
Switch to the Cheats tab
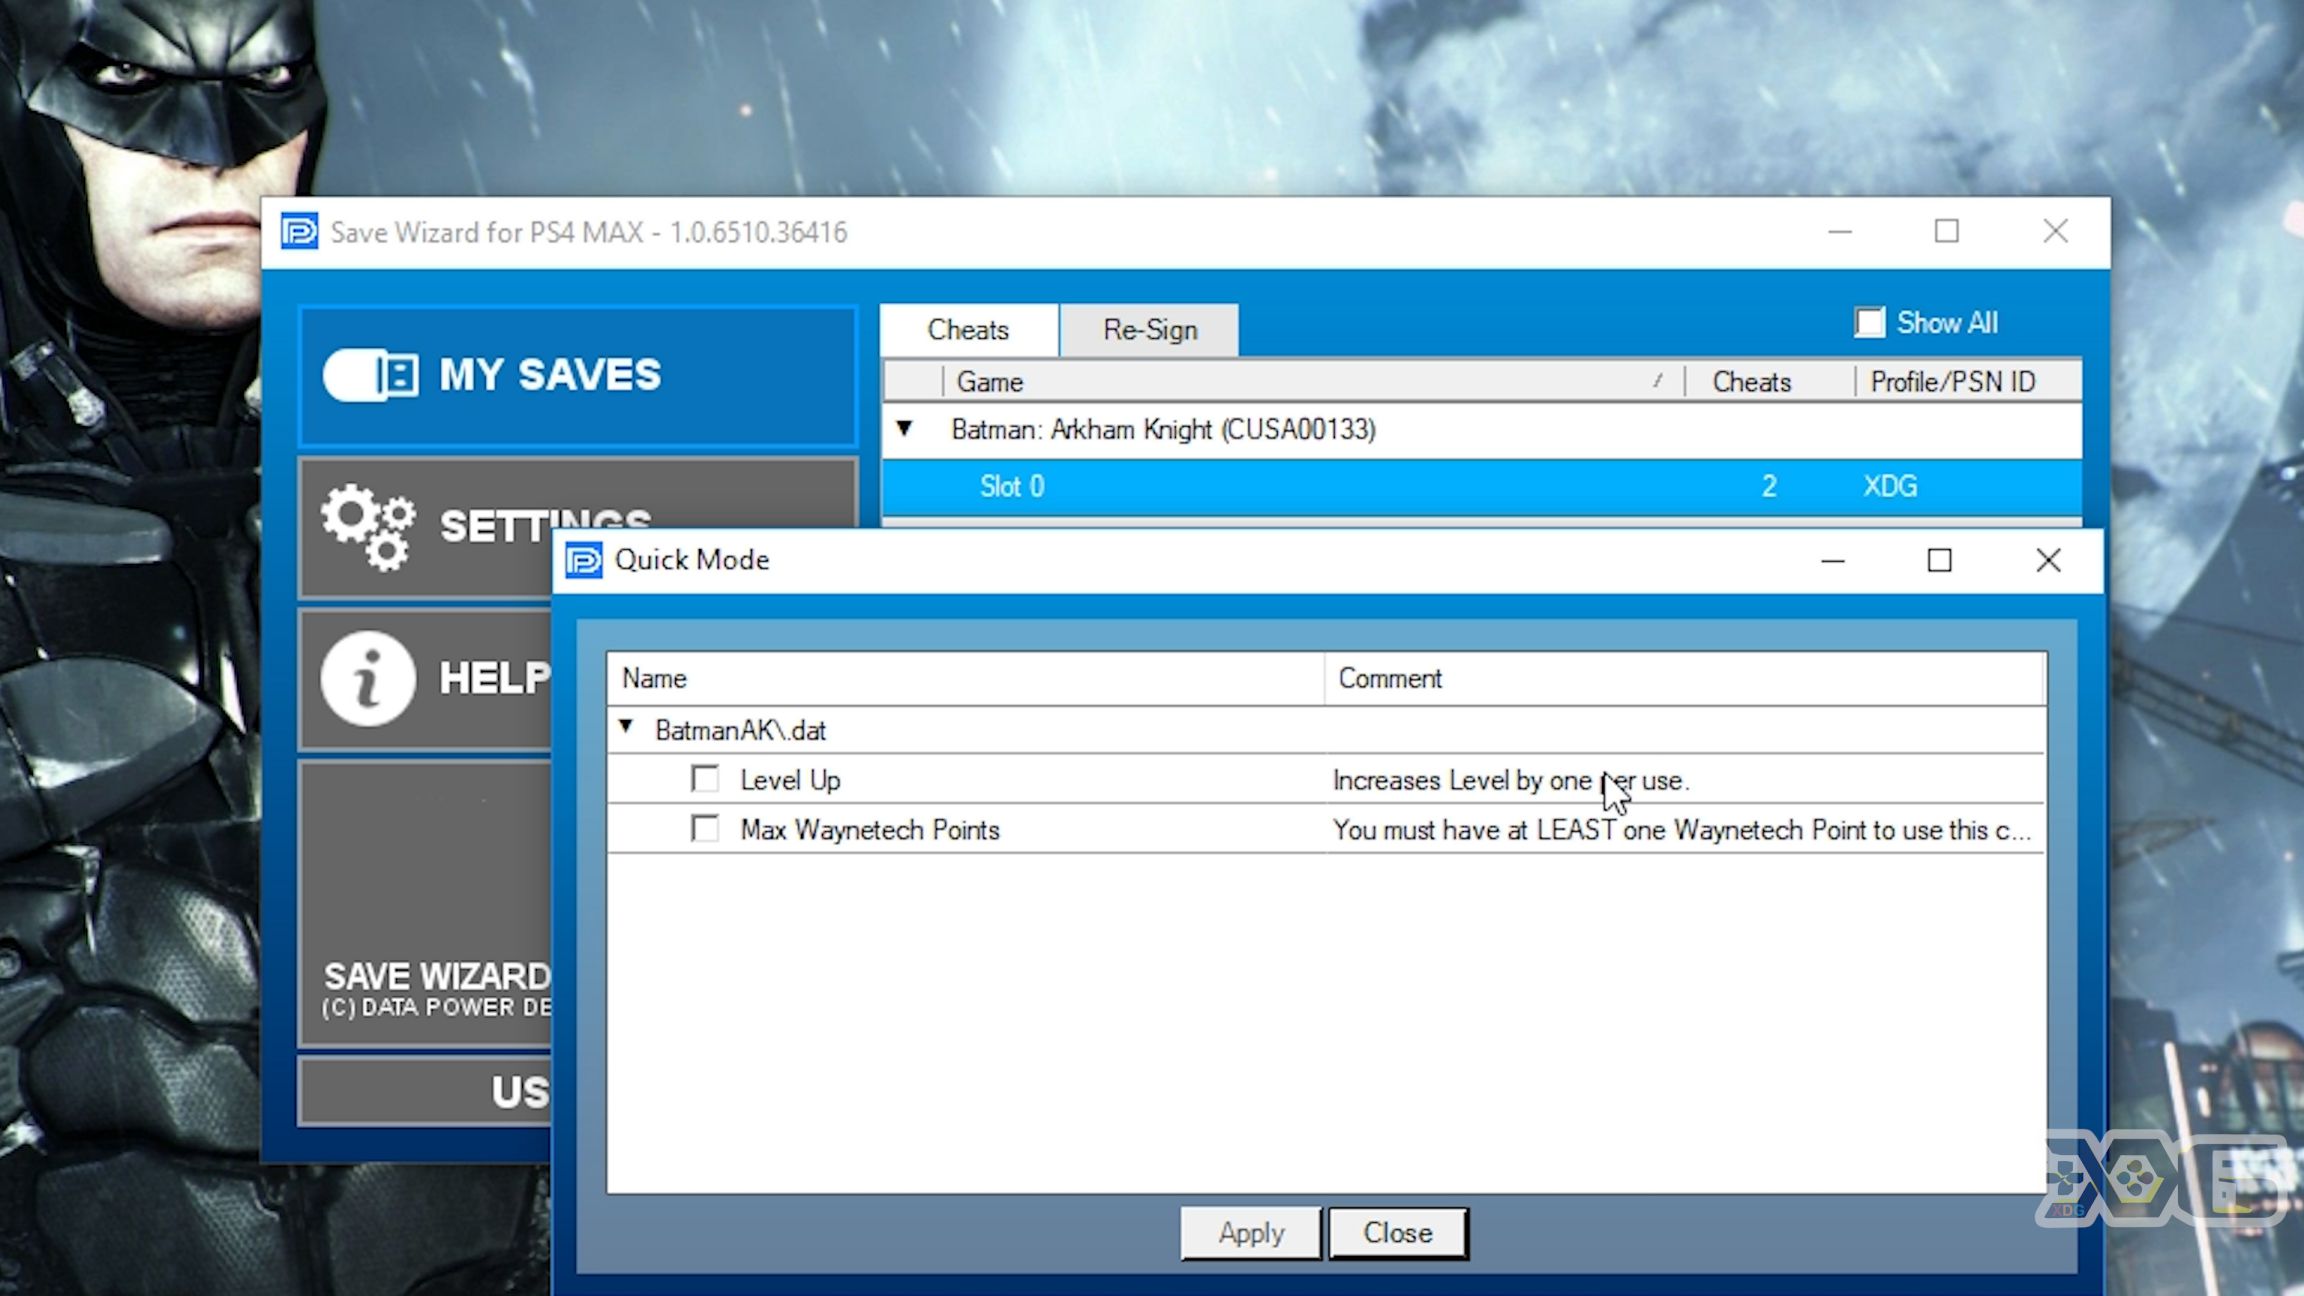[x=967, y=329]
